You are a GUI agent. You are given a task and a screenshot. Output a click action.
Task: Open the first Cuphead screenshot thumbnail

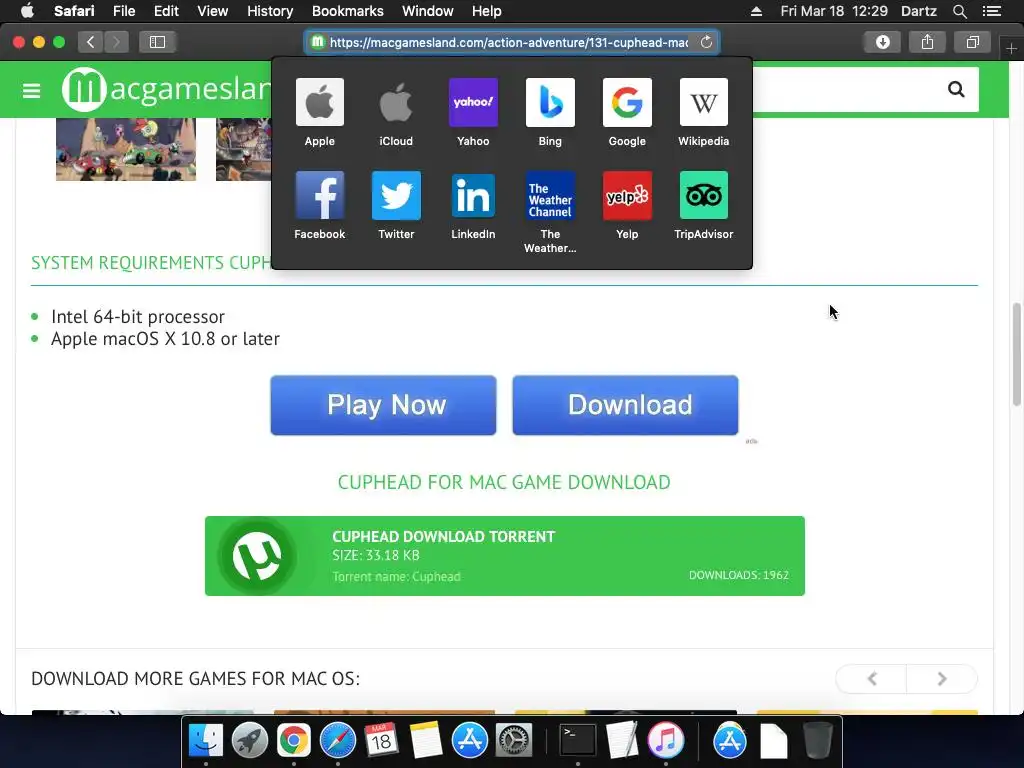coord(126,149)
